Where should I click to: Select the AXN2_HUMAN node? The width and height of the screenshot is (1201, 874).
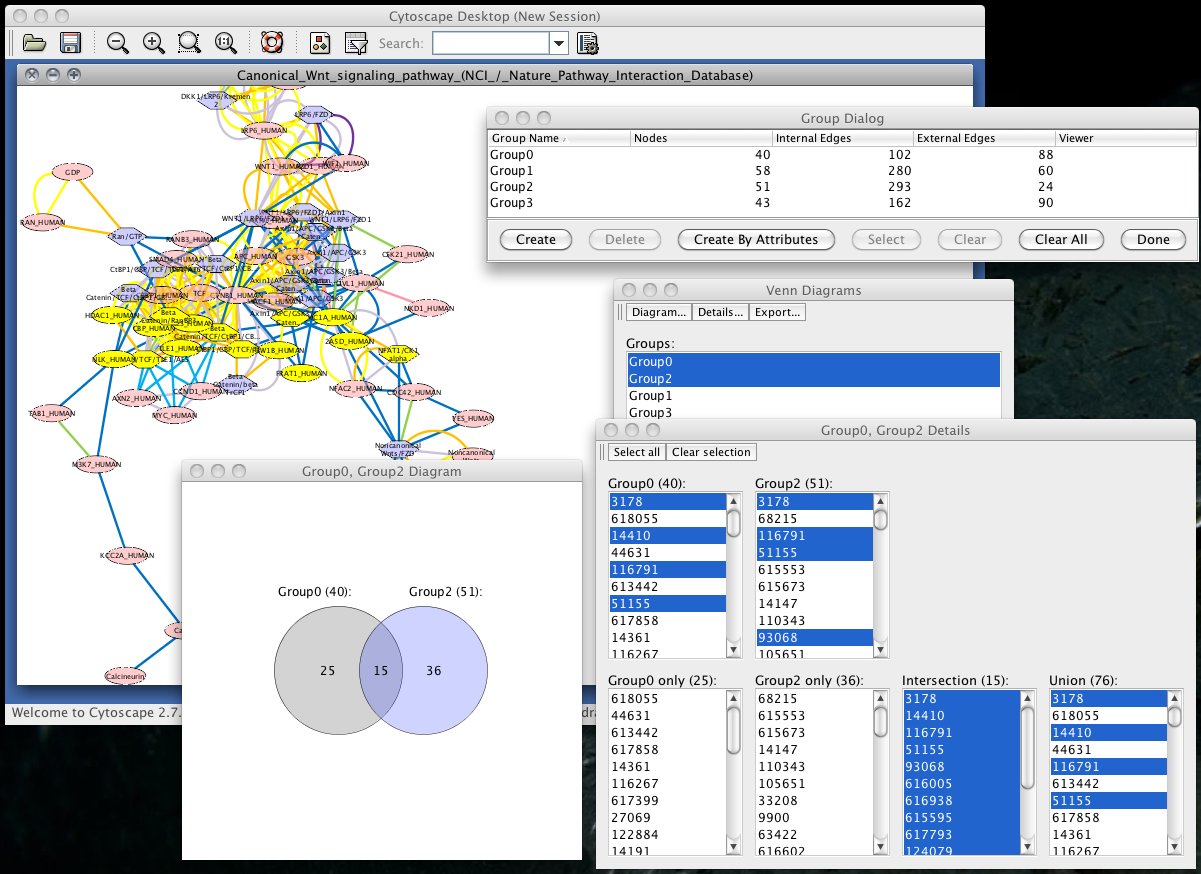[x=136, y=397]
